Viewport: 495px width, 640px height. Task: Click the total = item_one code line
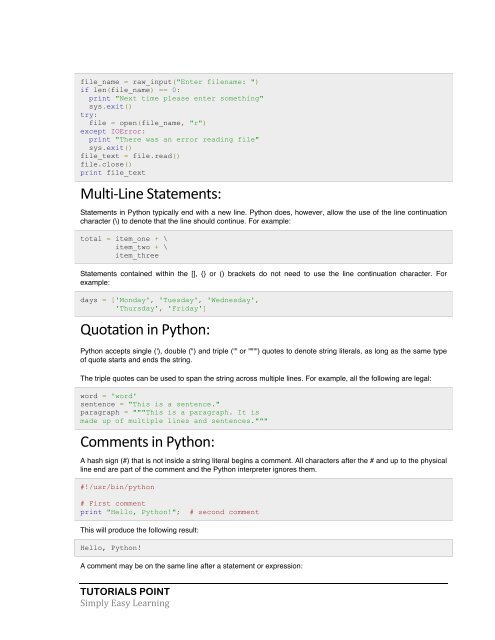click(x=124, y=239)
